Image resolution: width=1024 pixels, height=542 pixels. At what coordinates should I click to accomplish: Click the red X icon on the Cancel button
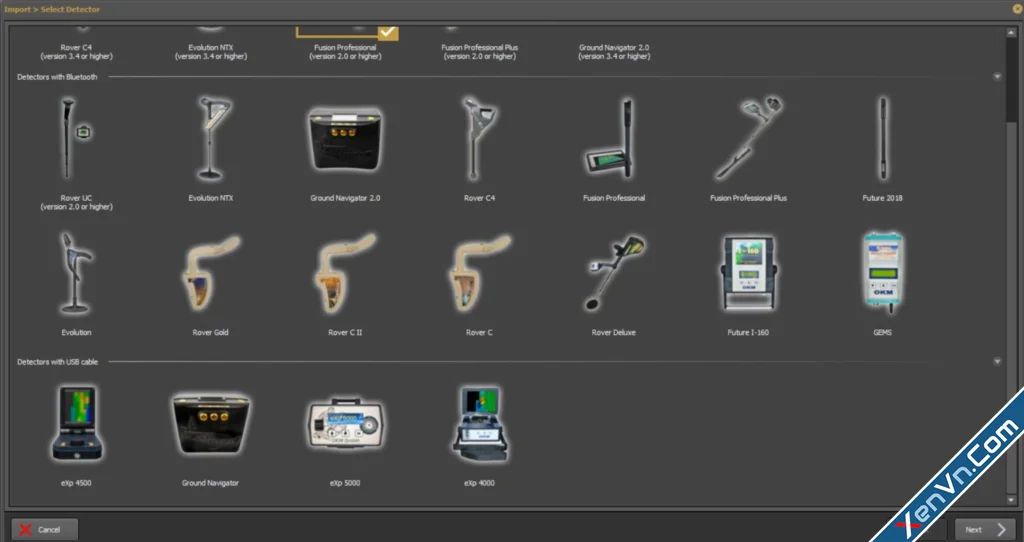pyautogui.click(x=25, y=530)
